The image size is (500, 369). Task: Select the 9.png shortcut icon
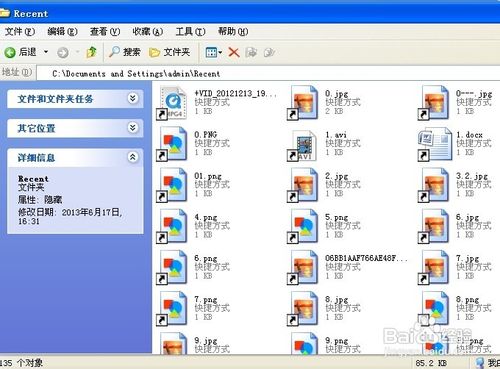(304, 343)
